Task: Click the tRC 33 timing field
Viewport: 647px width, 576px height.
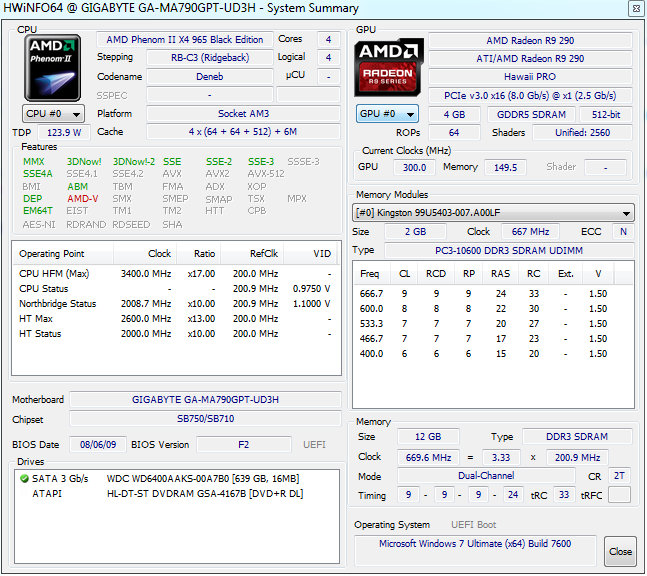Action: coord(564,495)
